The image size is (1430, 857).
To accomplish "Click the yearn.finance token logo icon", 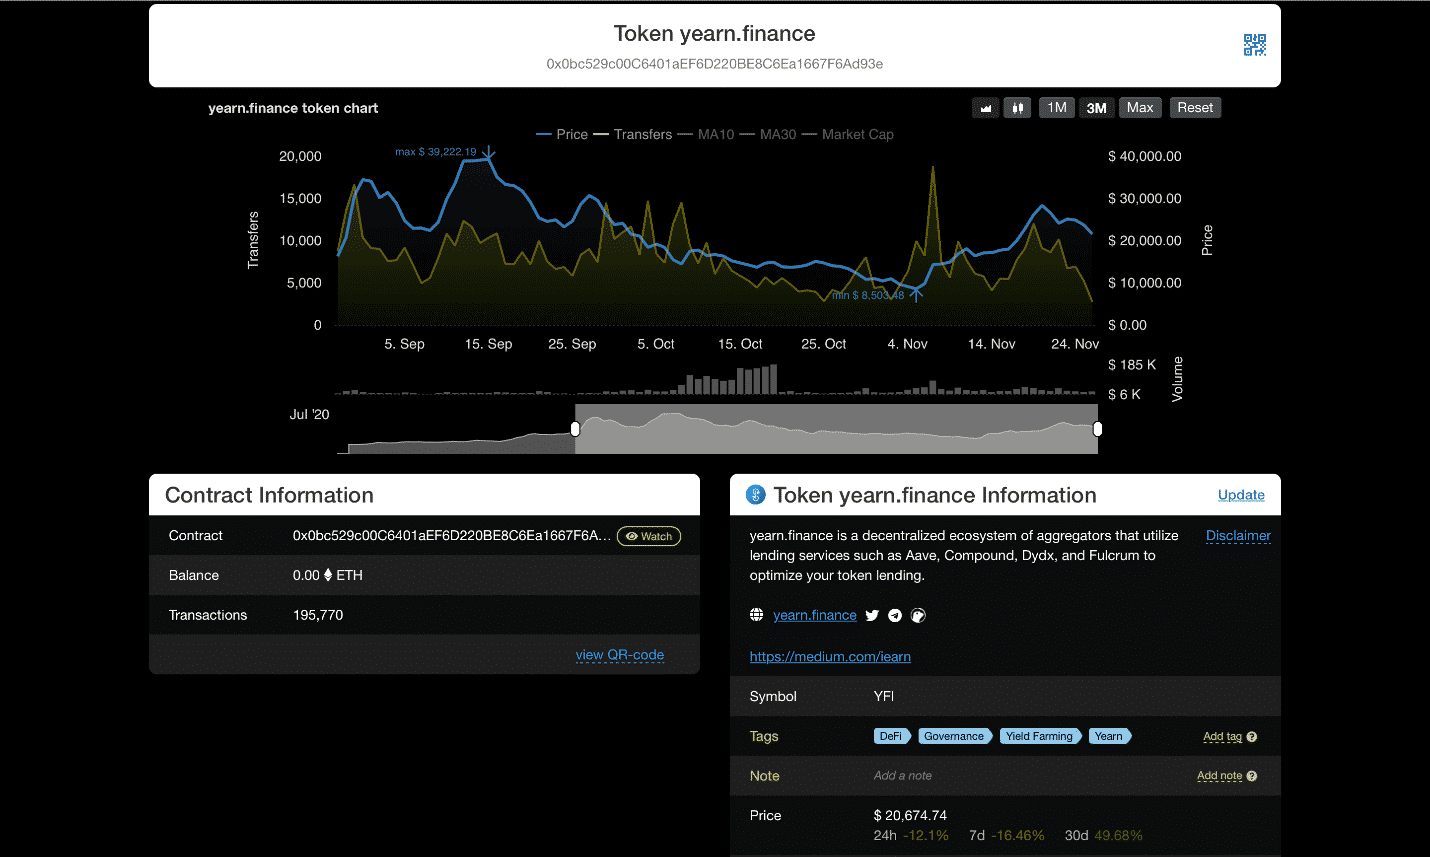I will click(756, 494).
